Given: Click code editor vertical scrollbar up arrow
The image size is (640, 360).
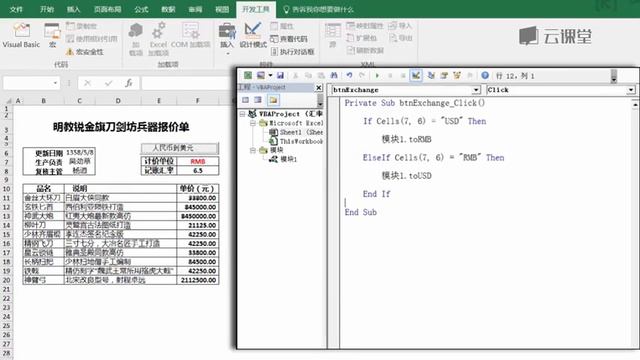Looking at the screenshot, I should [x=635, y=105].
